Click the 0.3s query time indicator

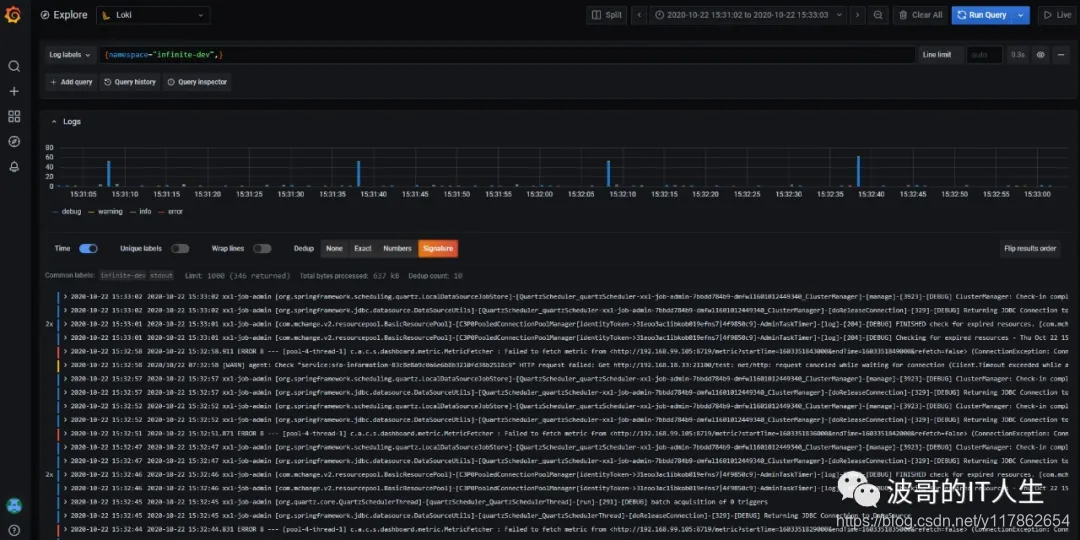1017,54
